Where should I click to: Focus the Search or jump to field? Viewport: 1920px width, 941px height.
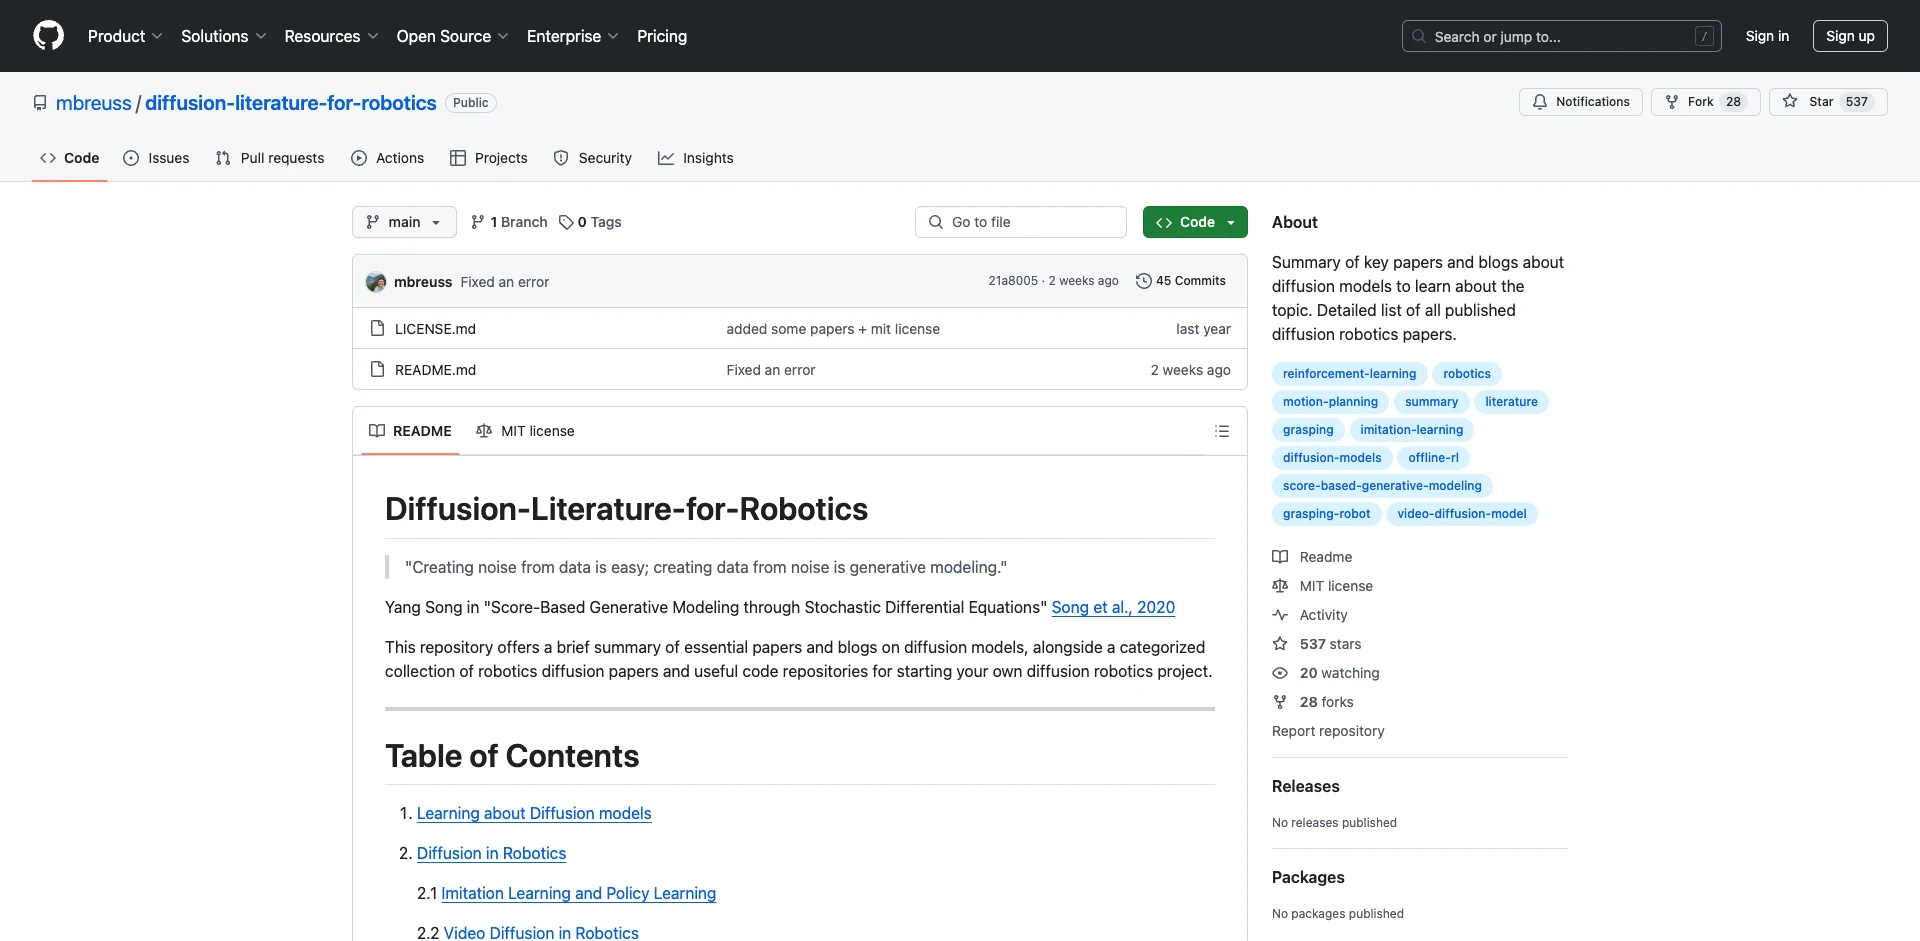pyautogui.click(x=1561, y=36)
